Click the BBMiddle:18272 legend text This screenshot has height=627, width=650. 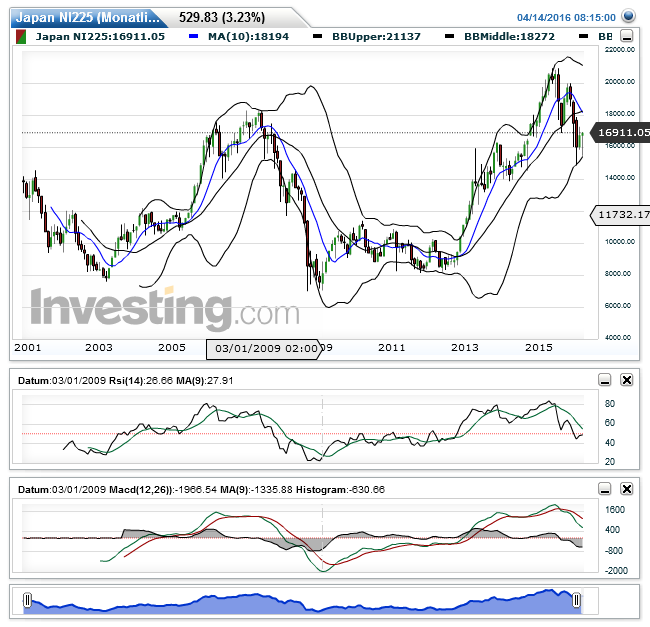point(509,36)
